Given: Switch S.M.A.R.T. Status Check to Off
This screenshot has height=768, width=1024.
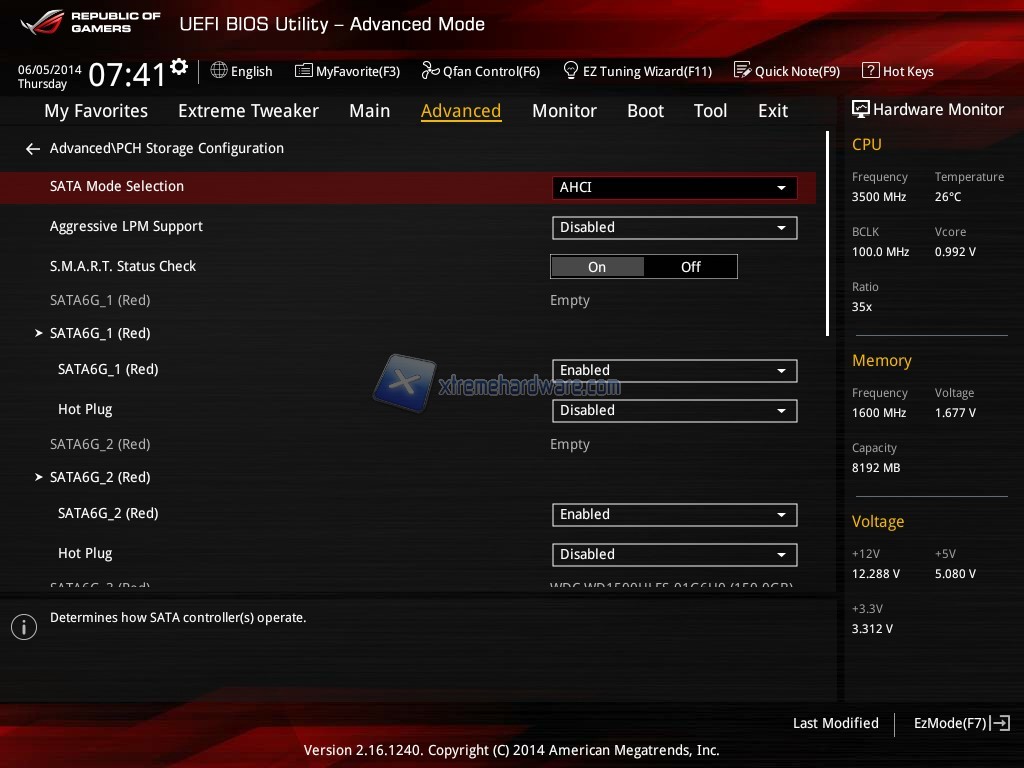Looking at the screenshot, I should pos(691,267).
